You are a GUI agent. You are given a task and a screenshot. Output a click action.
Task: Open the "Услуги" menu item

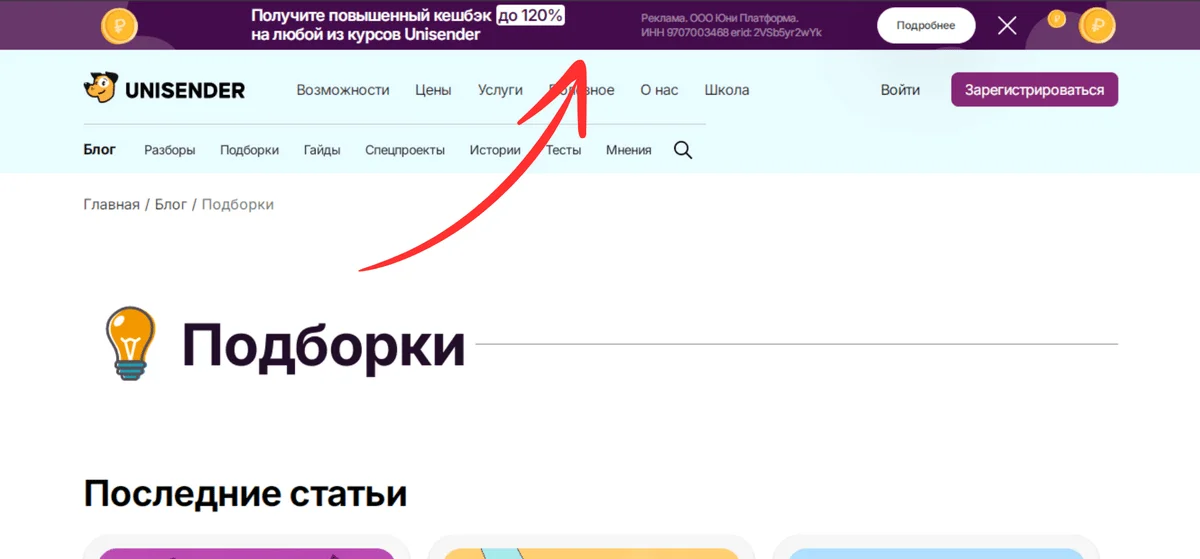point(500,90)
